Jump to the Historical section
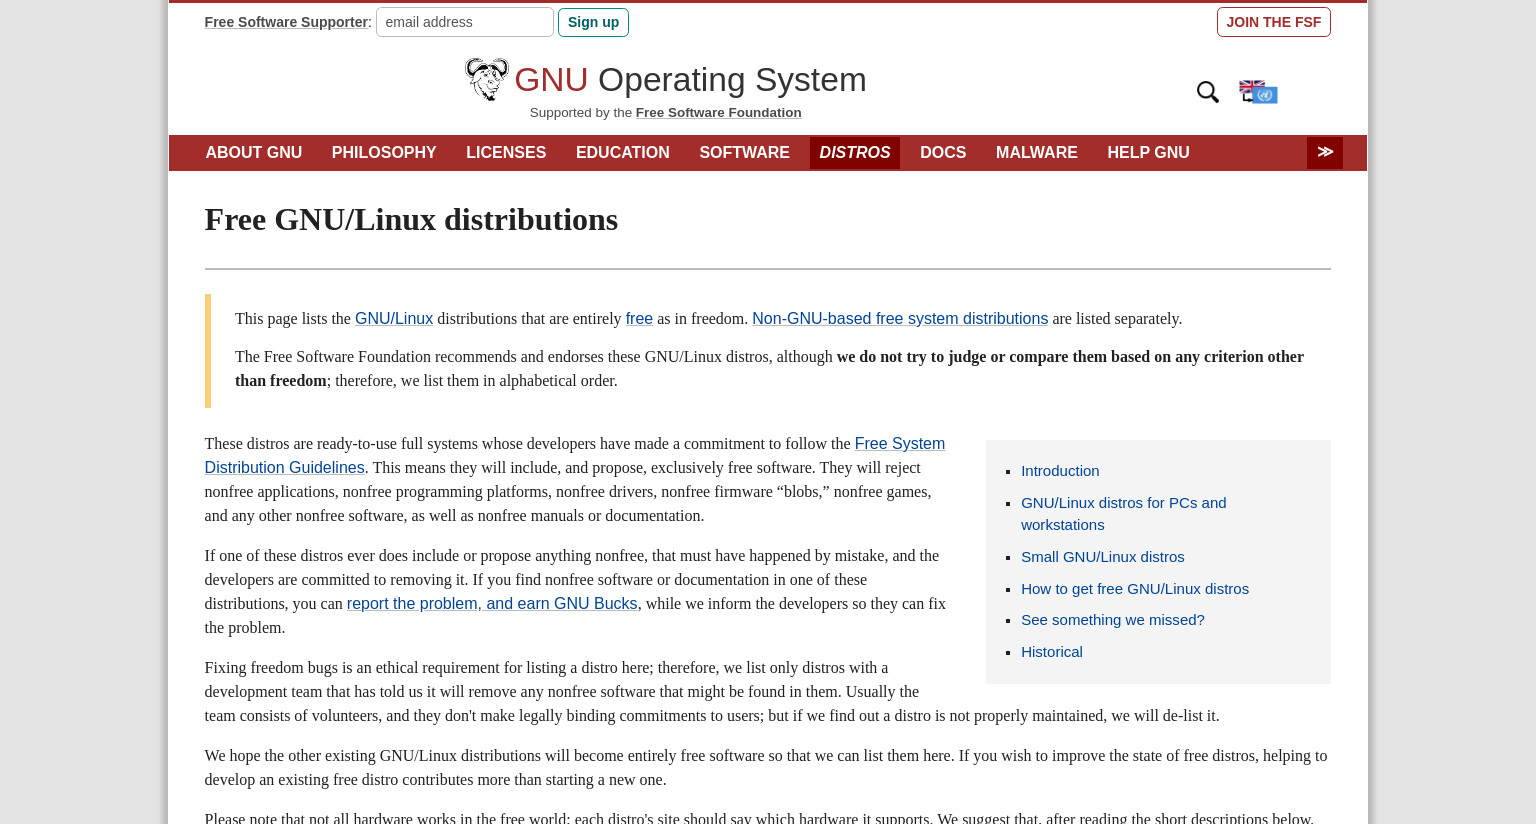This screenshot has width=1536, height=824. (x=1051, y=652)
